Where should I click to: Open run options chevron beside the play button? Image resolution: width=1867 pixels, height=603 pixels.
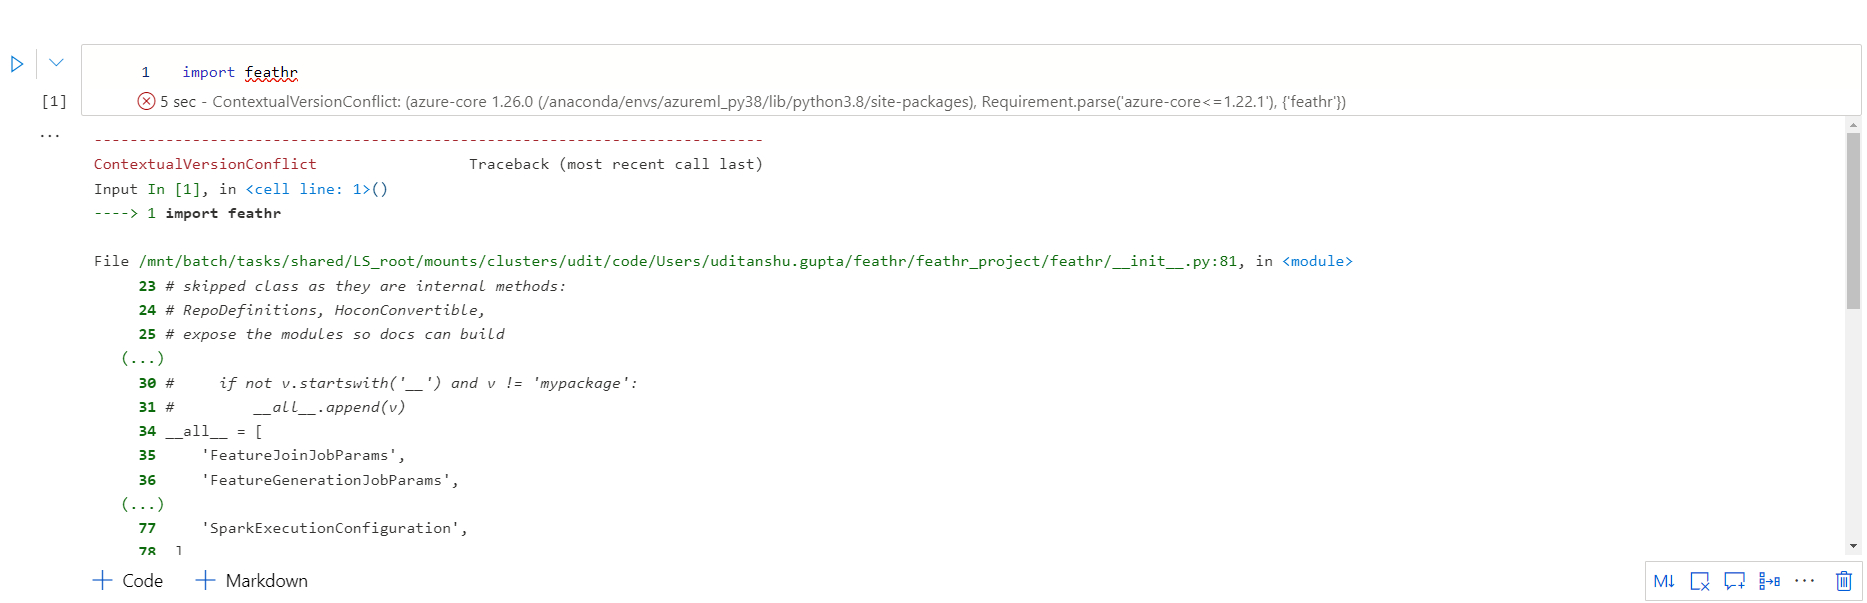click(x=55, y=62)
